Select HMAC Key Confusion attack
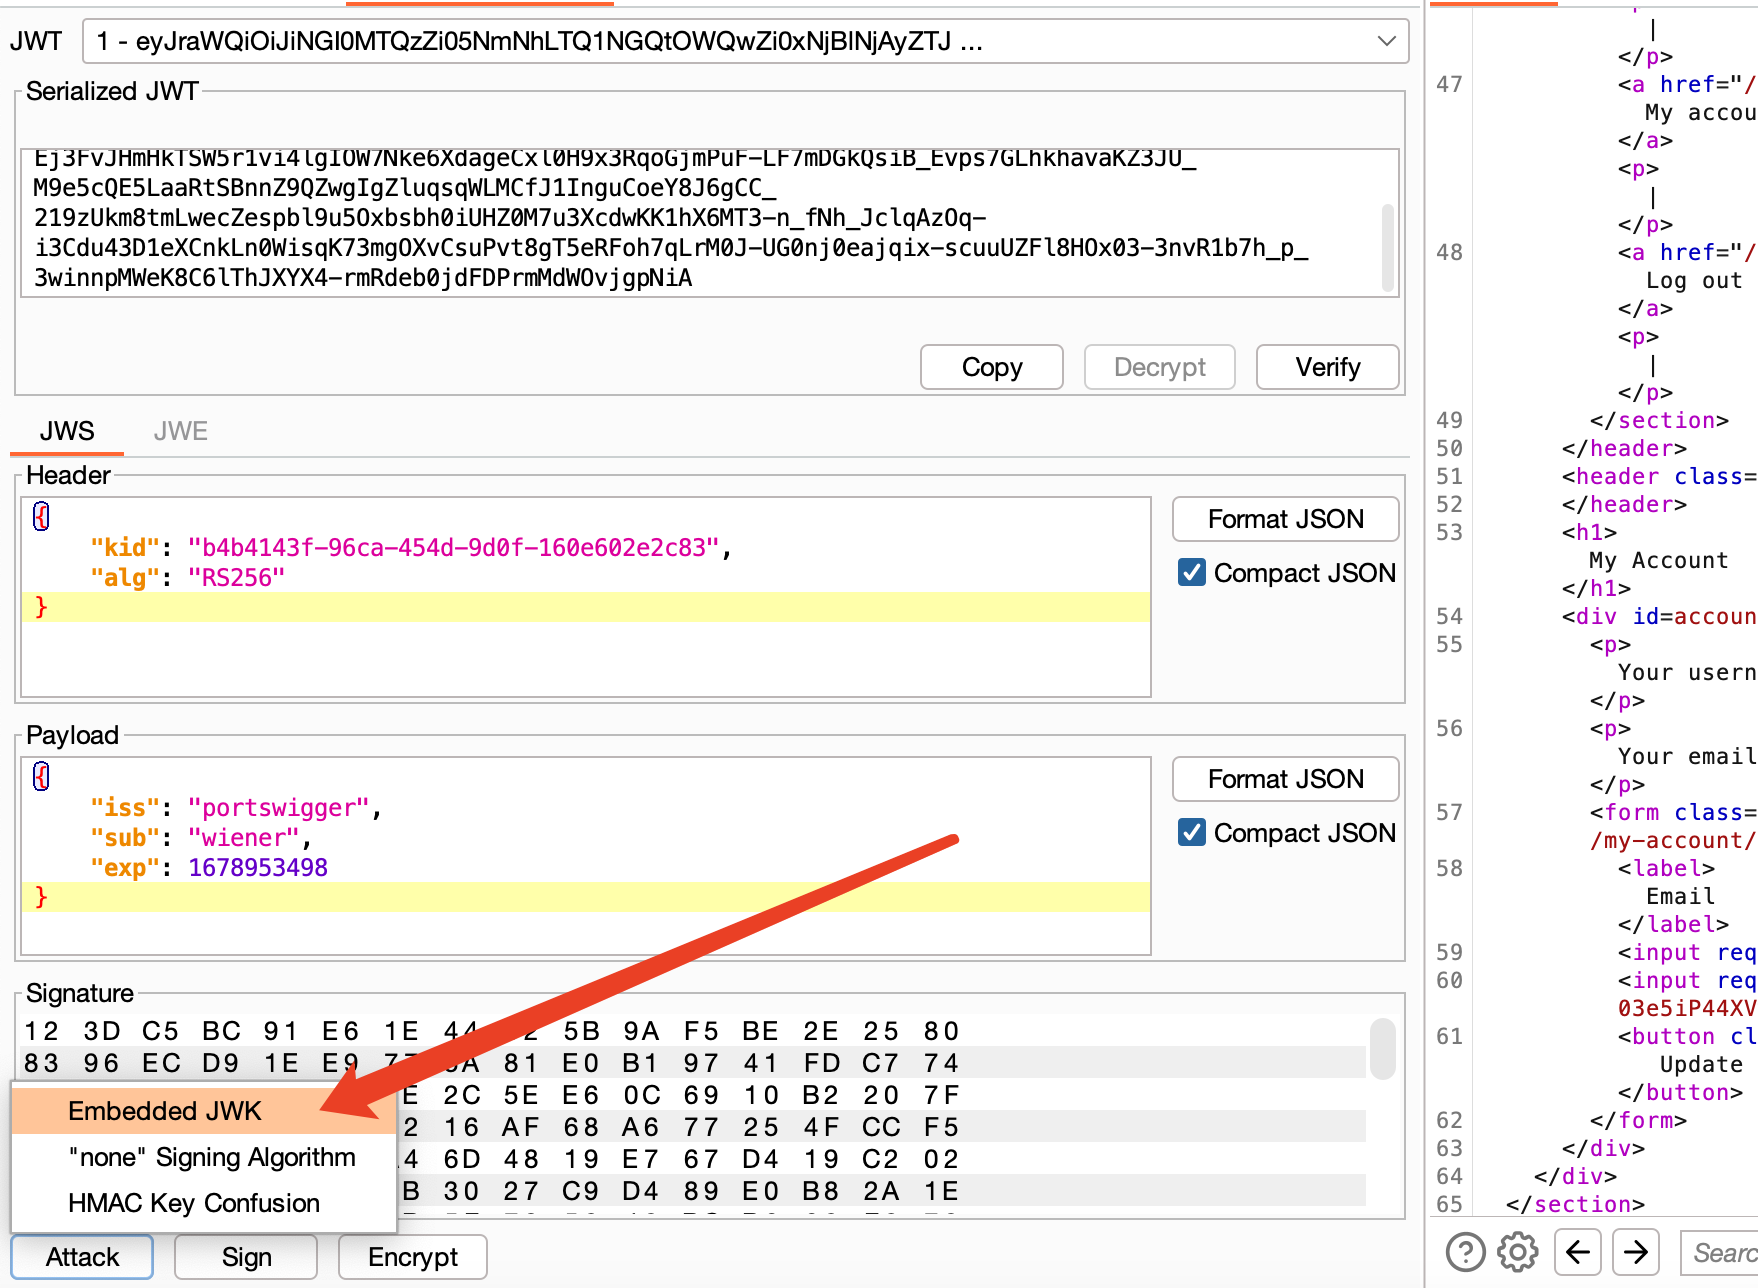This screenshot has width=1758, height=1288. pyautogui.click(x=204, y=1203)
